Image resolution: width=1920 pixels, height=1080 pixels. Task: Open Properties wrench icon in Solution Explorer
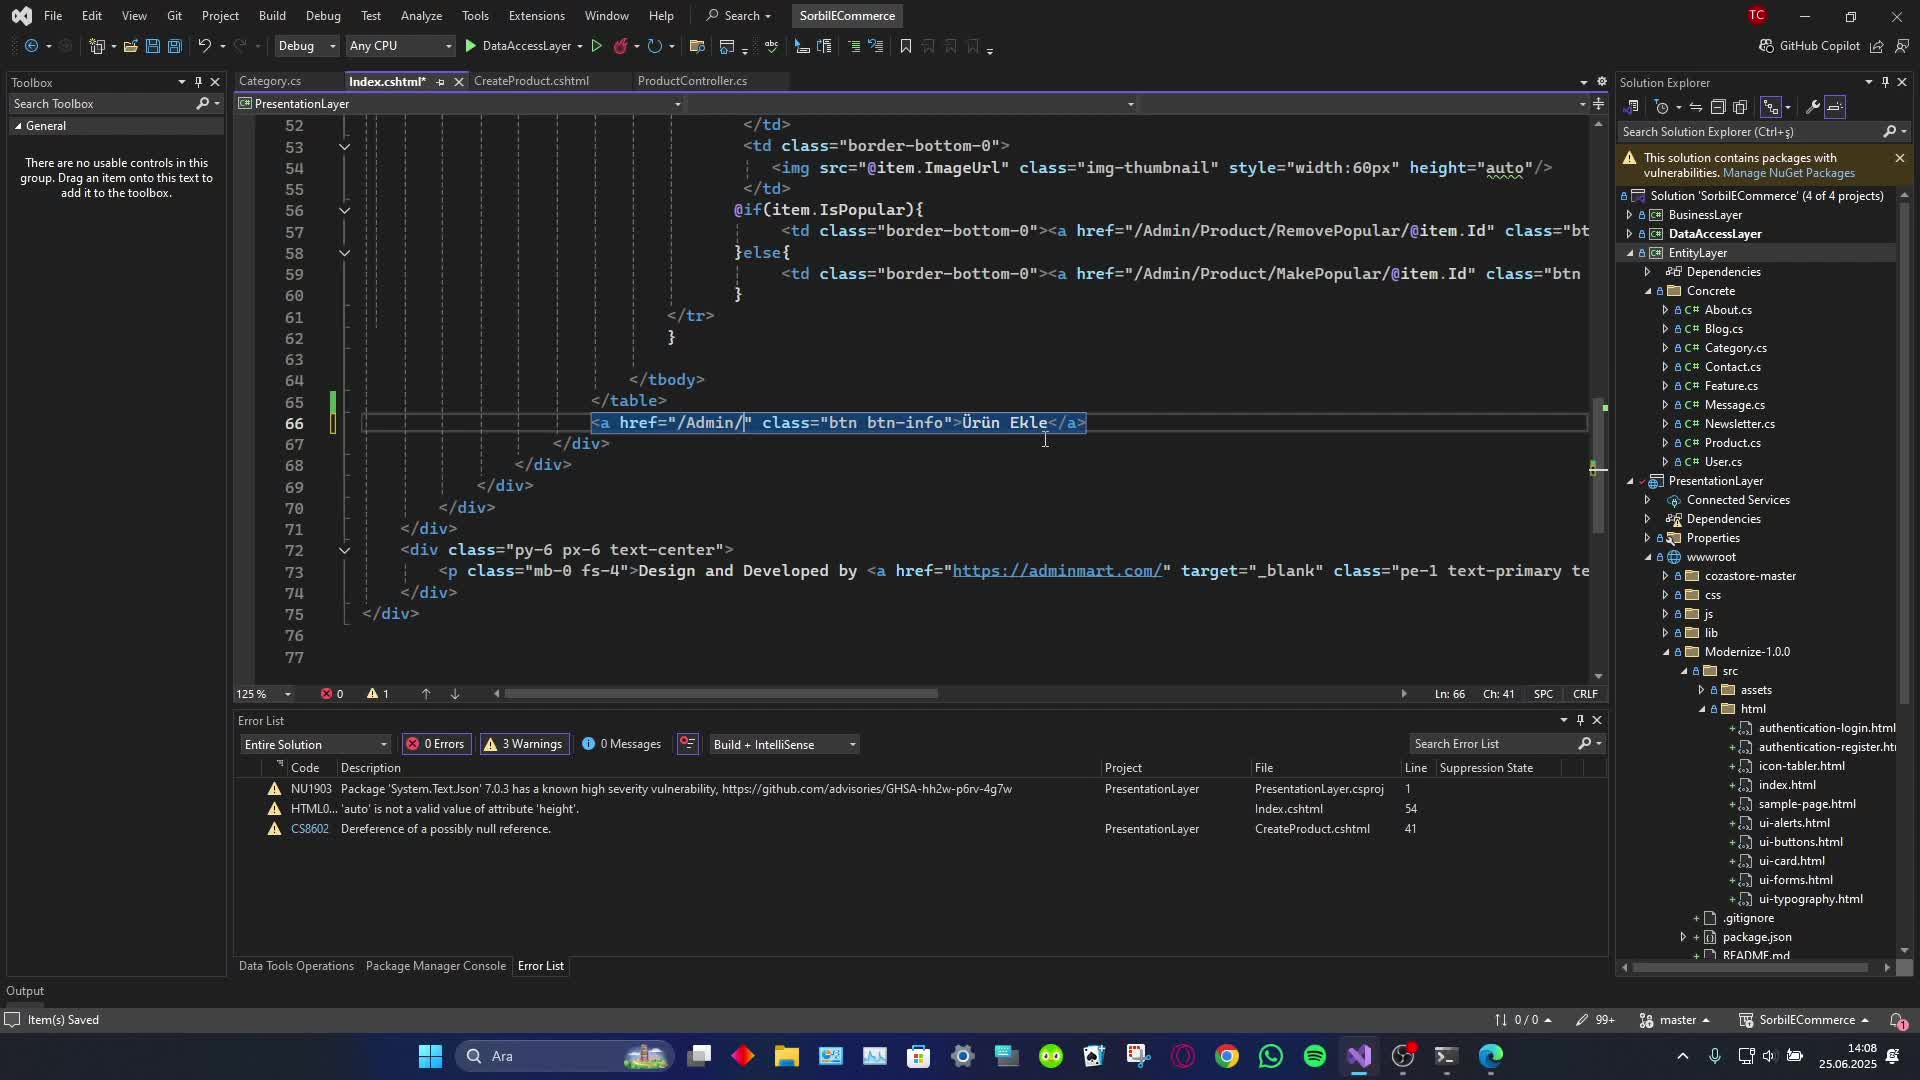1812,107
